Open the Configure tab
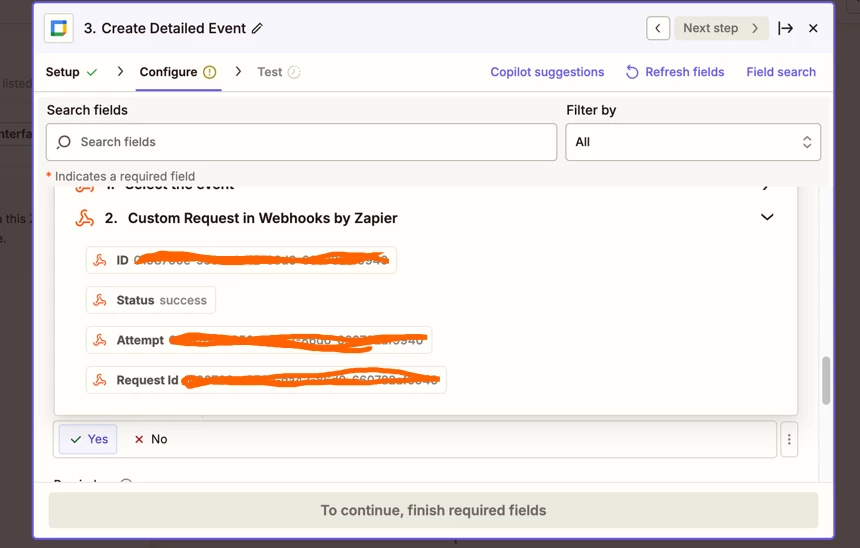 [178, 72]
